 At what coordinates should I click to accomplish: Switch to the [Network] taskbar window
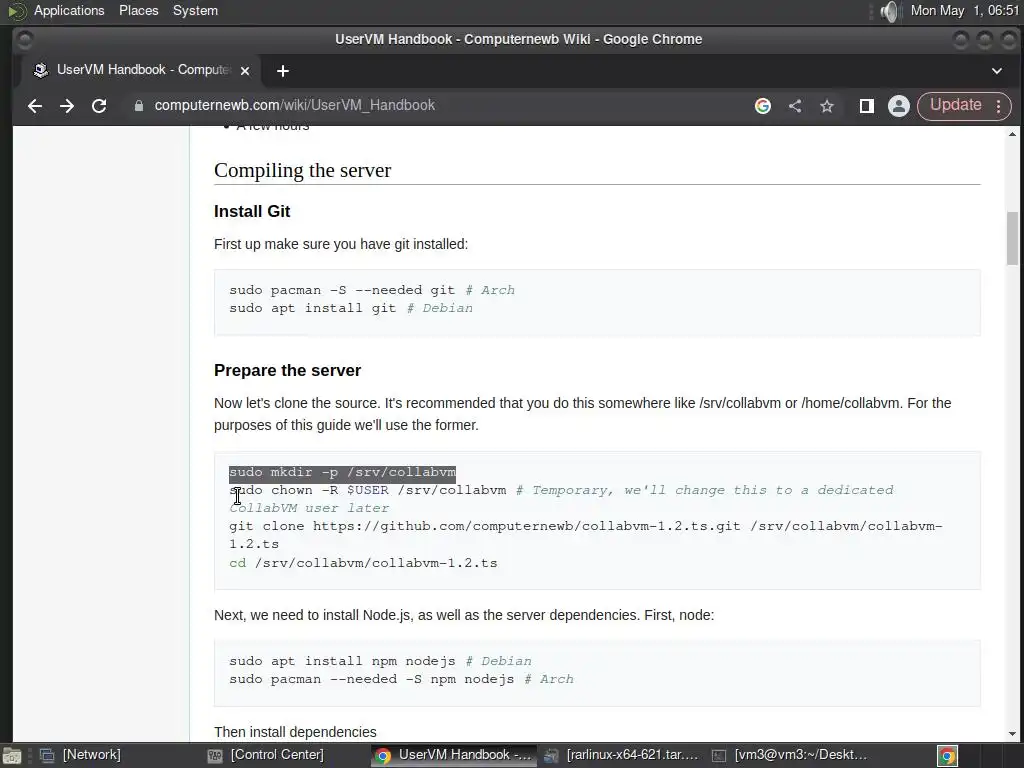[x=81, y=755]
